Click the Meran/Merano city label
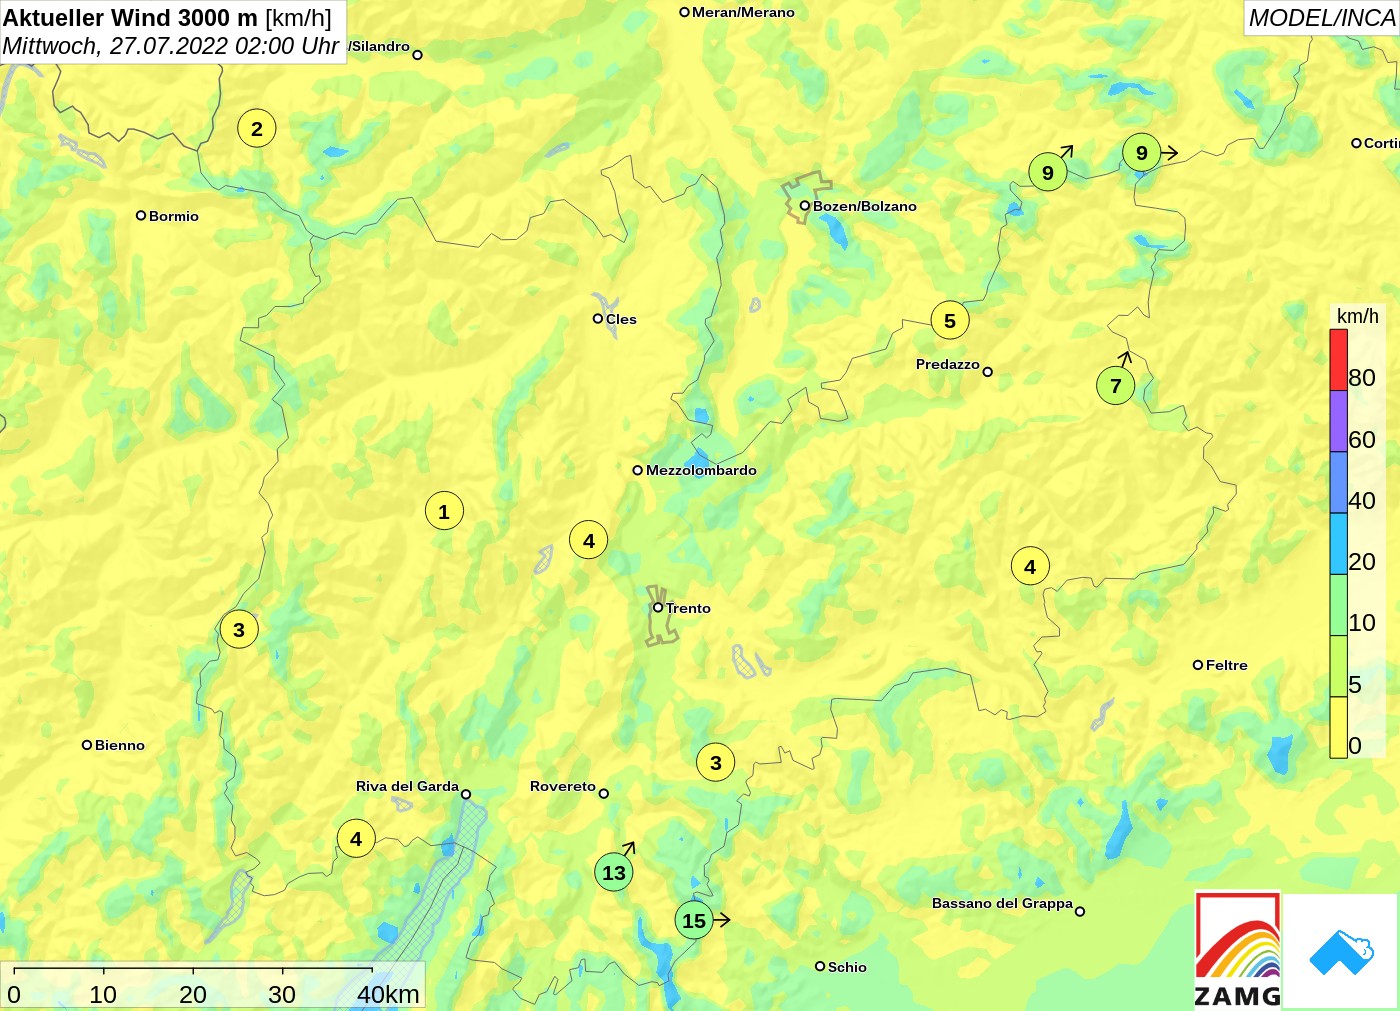 [743, 12]
